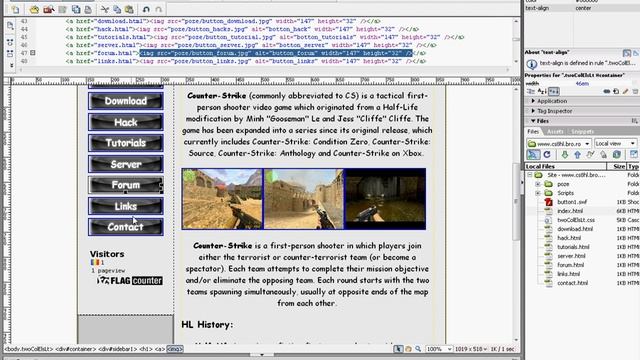Viewport: 640px width, 360px height.
Task: Switch to the Snippets tab
Action: click(582, 131)
